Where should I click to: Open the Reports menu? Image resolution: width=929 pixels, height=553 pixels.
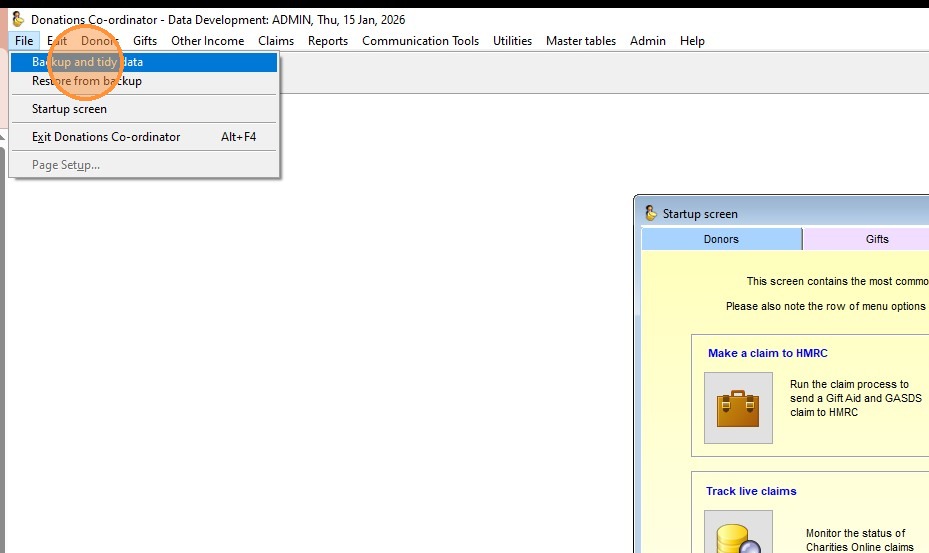328,41
